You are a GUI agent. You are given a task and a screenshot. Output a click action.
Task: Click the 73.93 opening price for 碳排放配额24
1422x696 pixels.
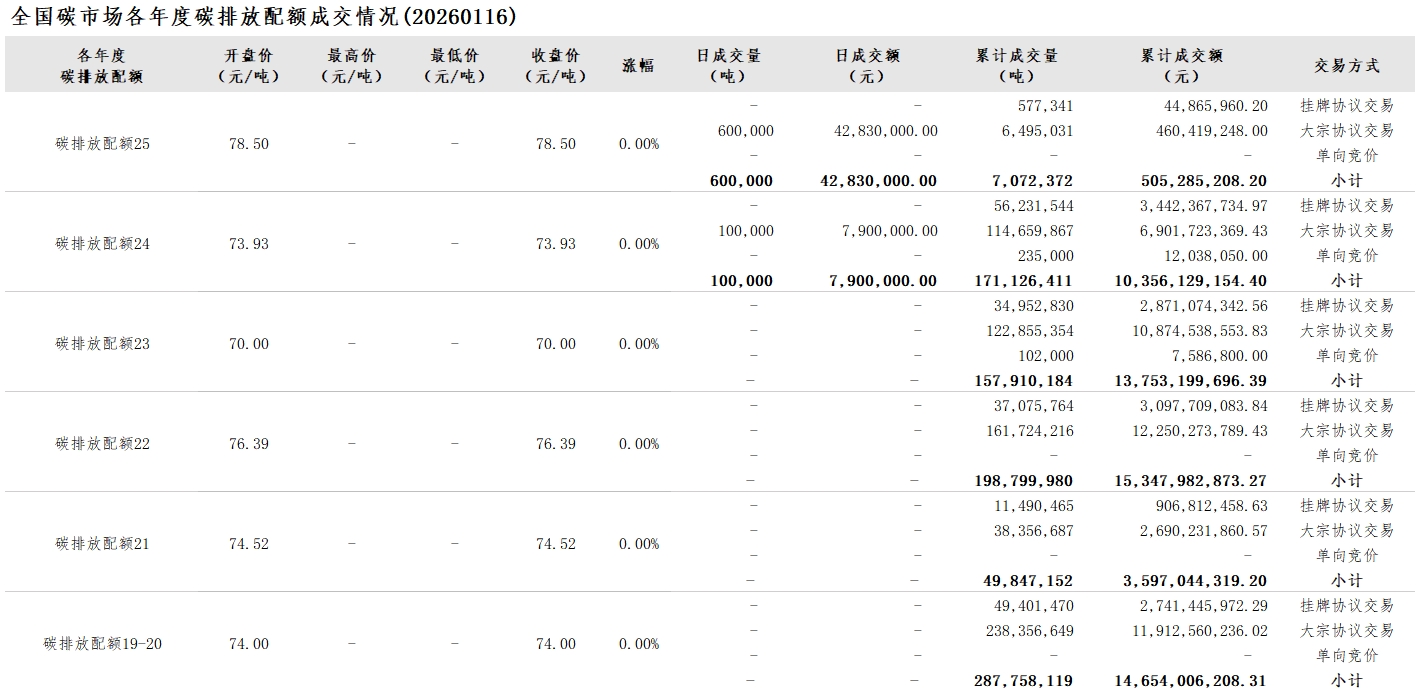[248, 244]
